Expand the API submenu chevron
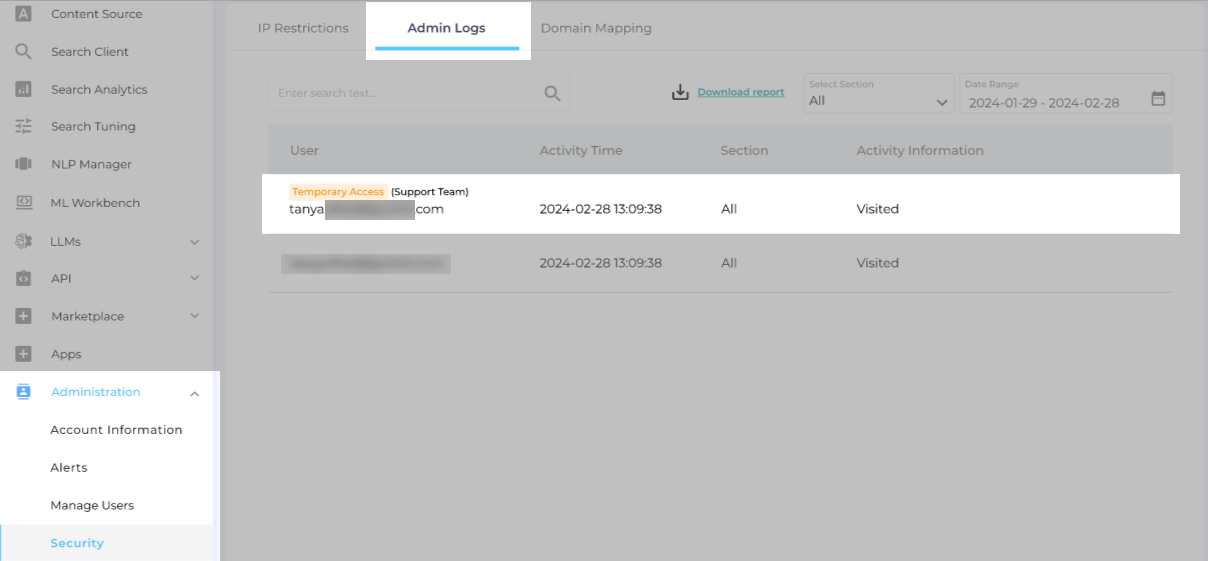Viewport: 1208px width, 561px height. [x=195, y=279]
